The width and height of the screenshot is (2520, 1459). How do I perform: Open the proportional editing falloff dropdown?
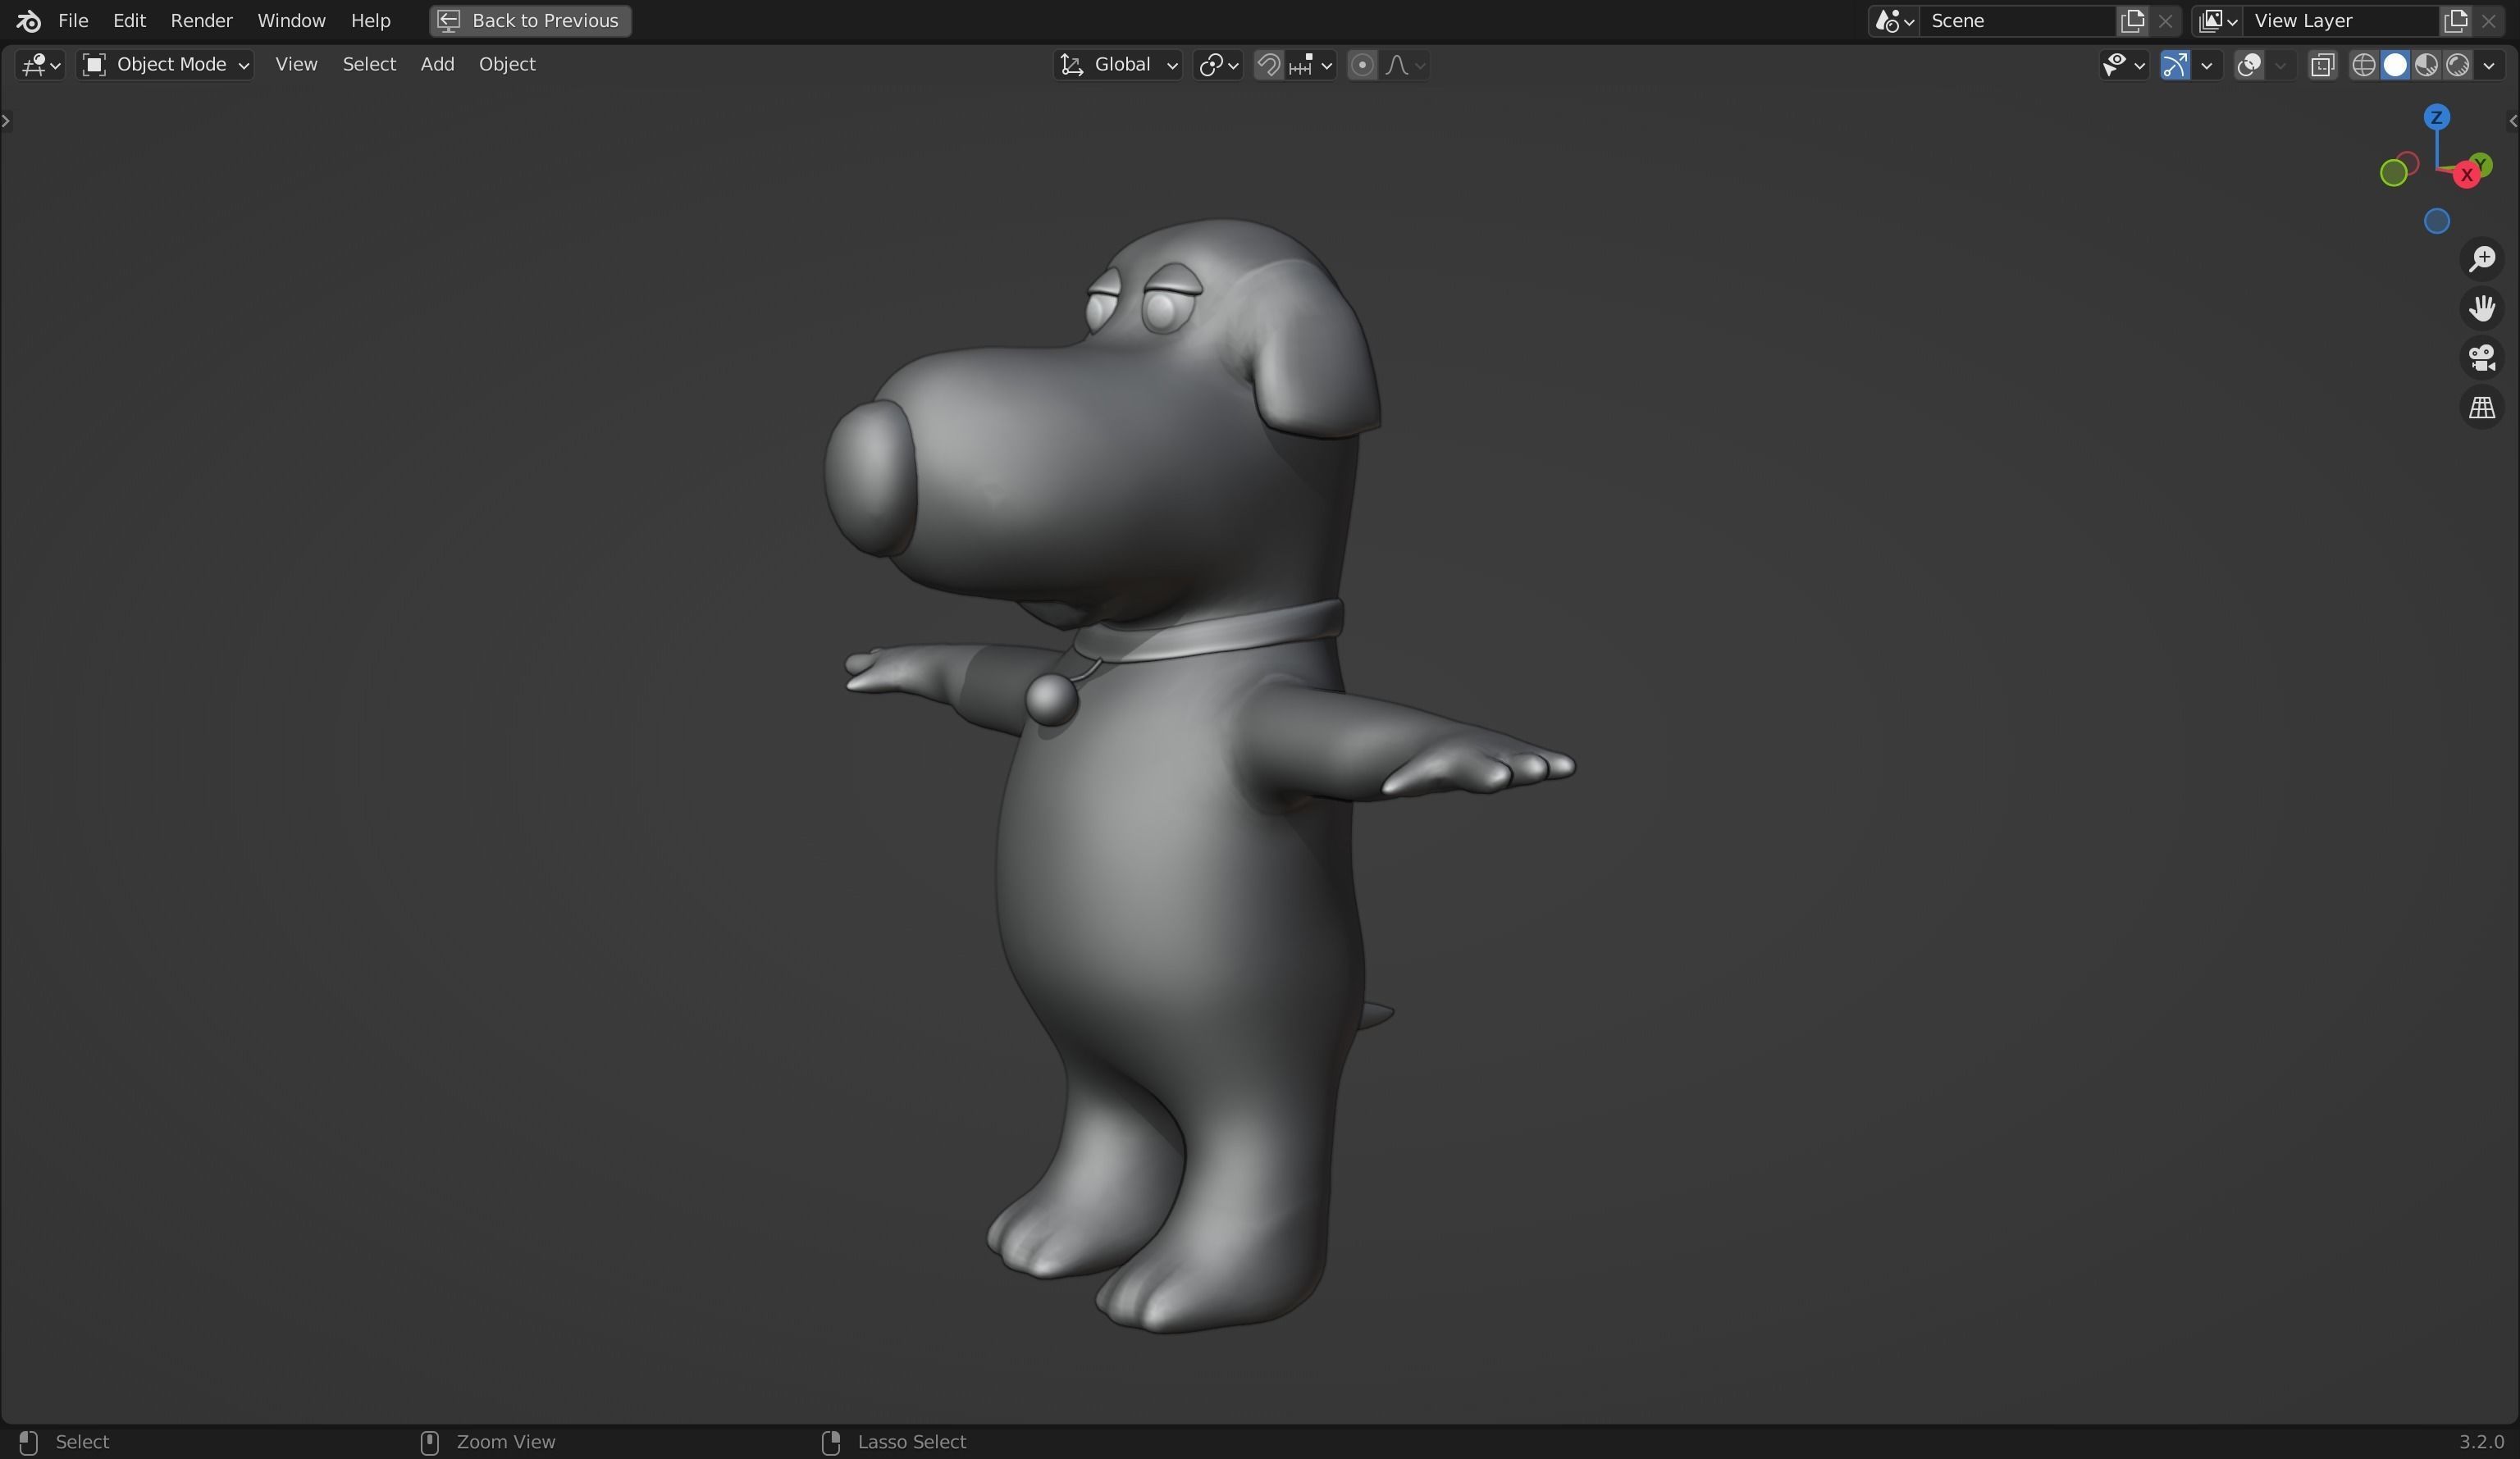point(1405,65)
